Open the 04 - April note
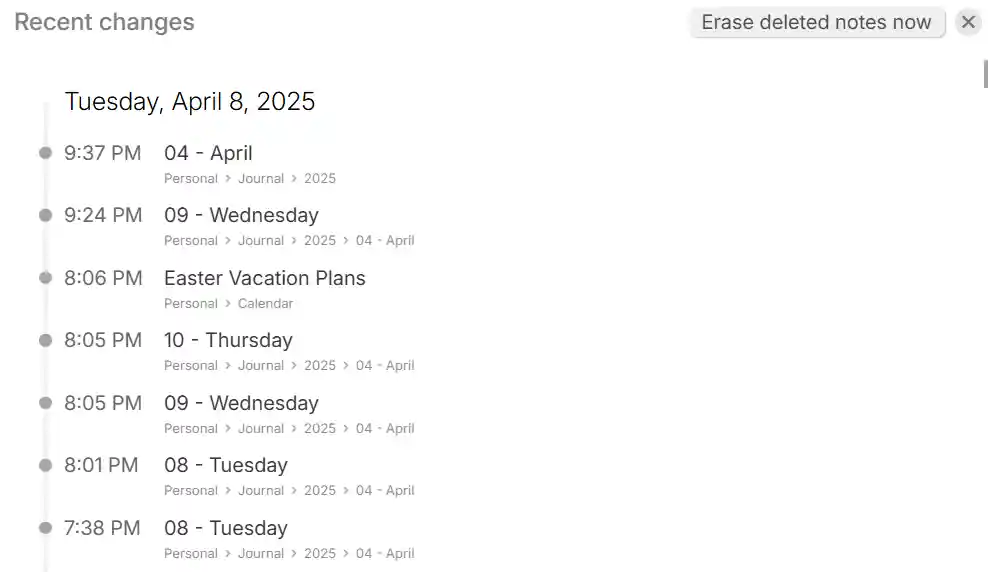988x572 pixels. (208, 153)
